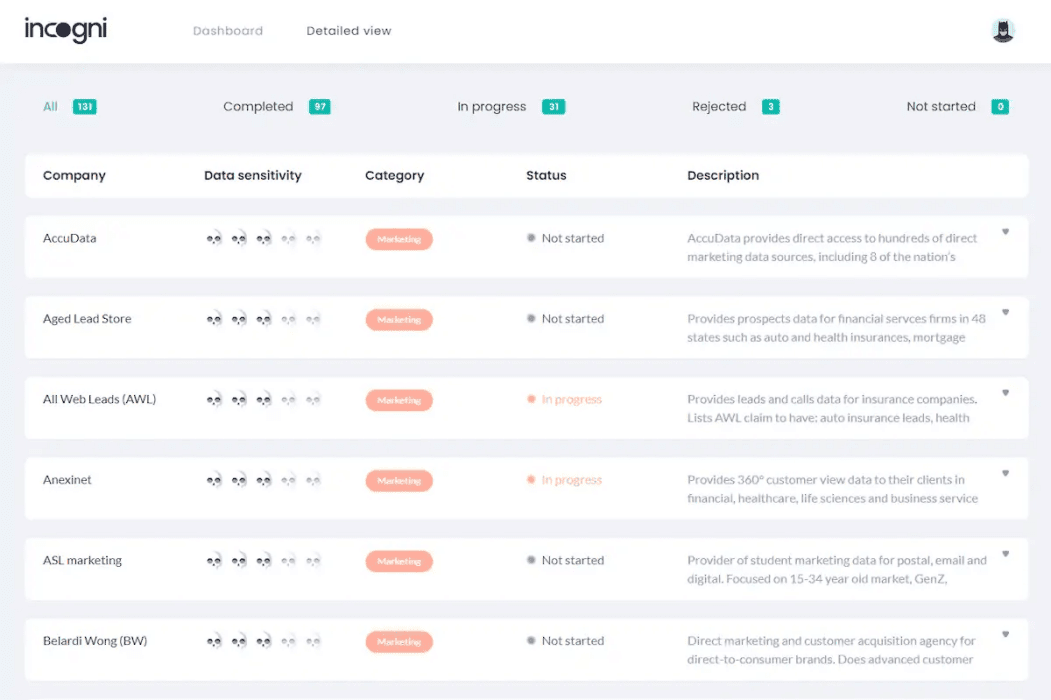
Task: Open the Detailed view tab
Action: coord(349,31)
